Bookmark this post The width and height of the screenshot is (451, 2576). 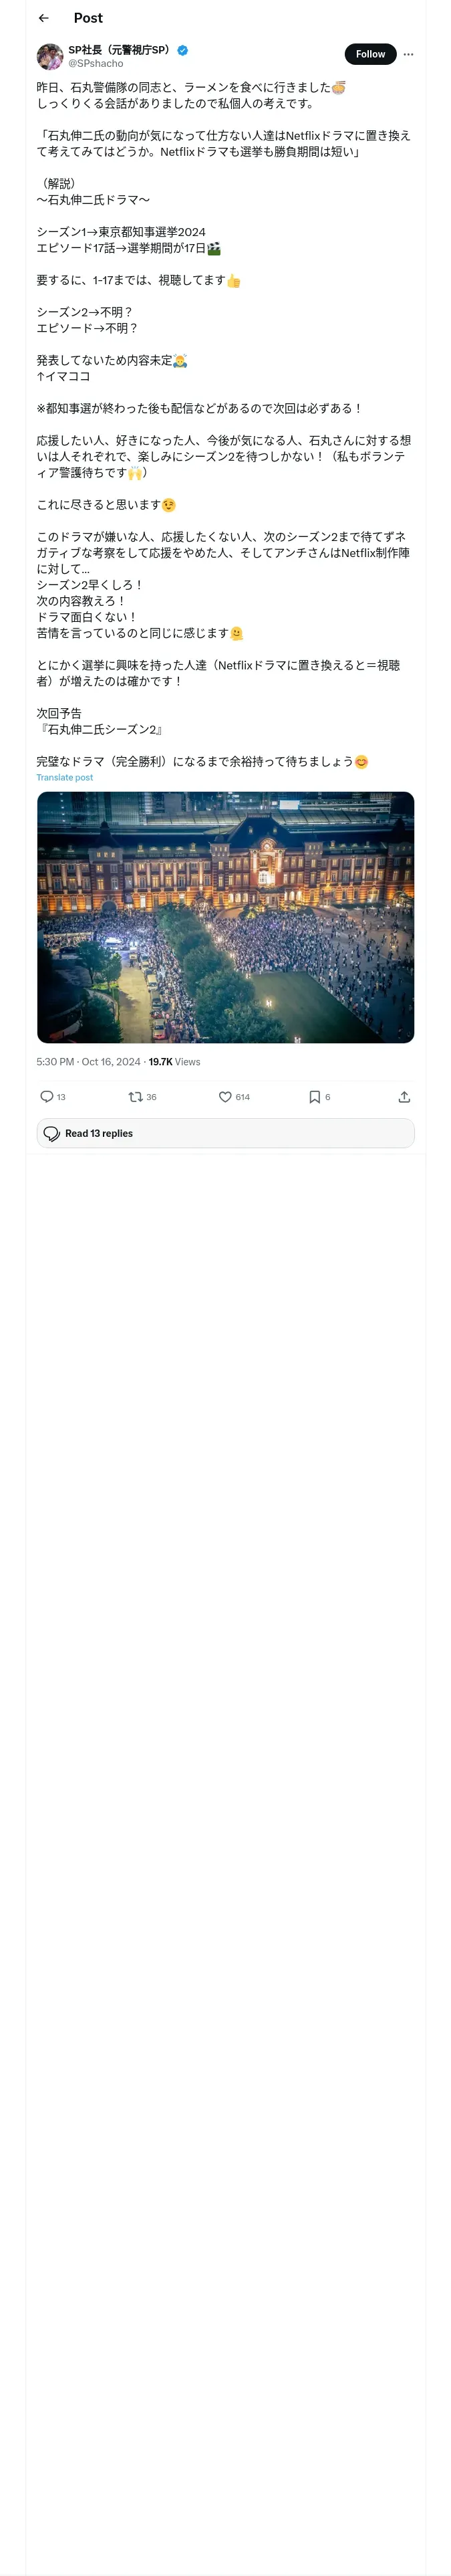pyautogui.click(x=314, y=1097)
